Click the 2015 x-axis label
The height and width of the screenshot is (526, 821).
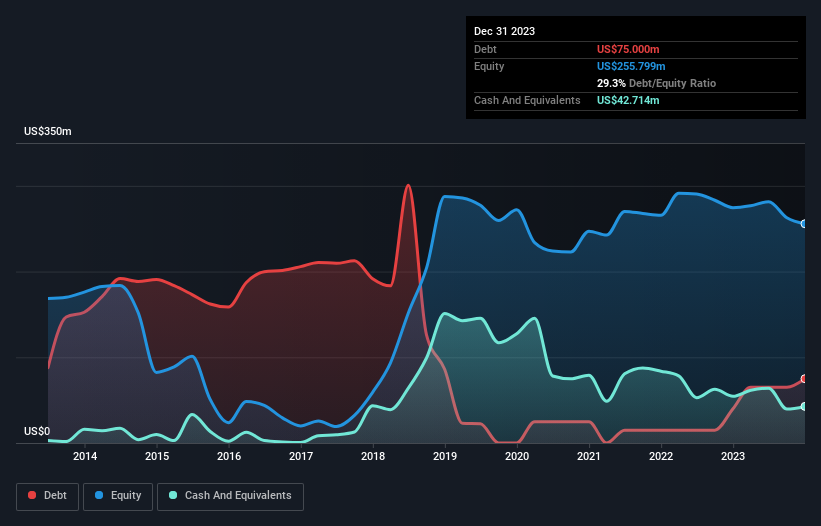(157, 456)
